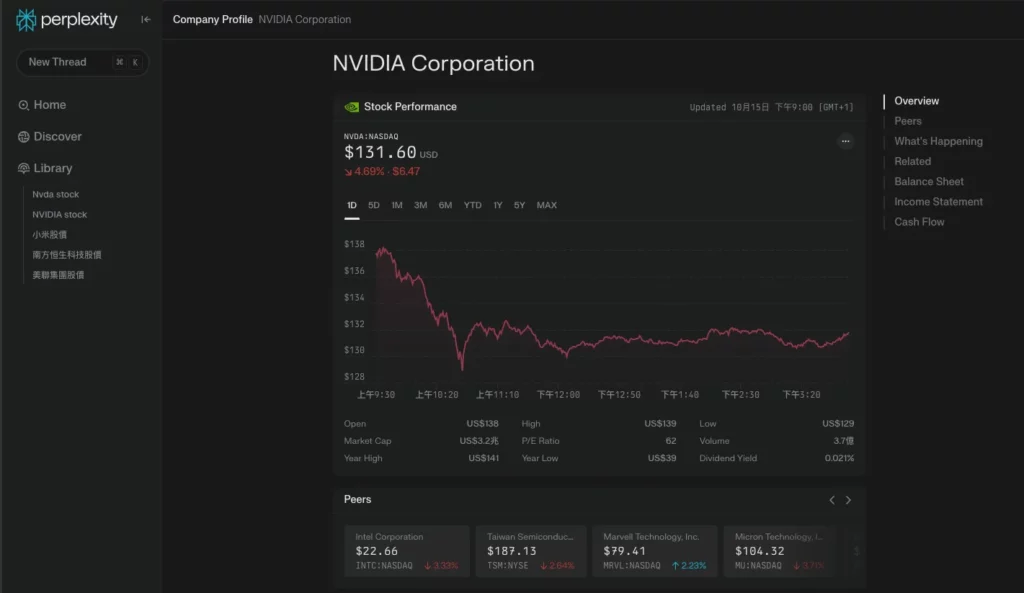Jump to Balance Sheet section

[x=929, y=182]
